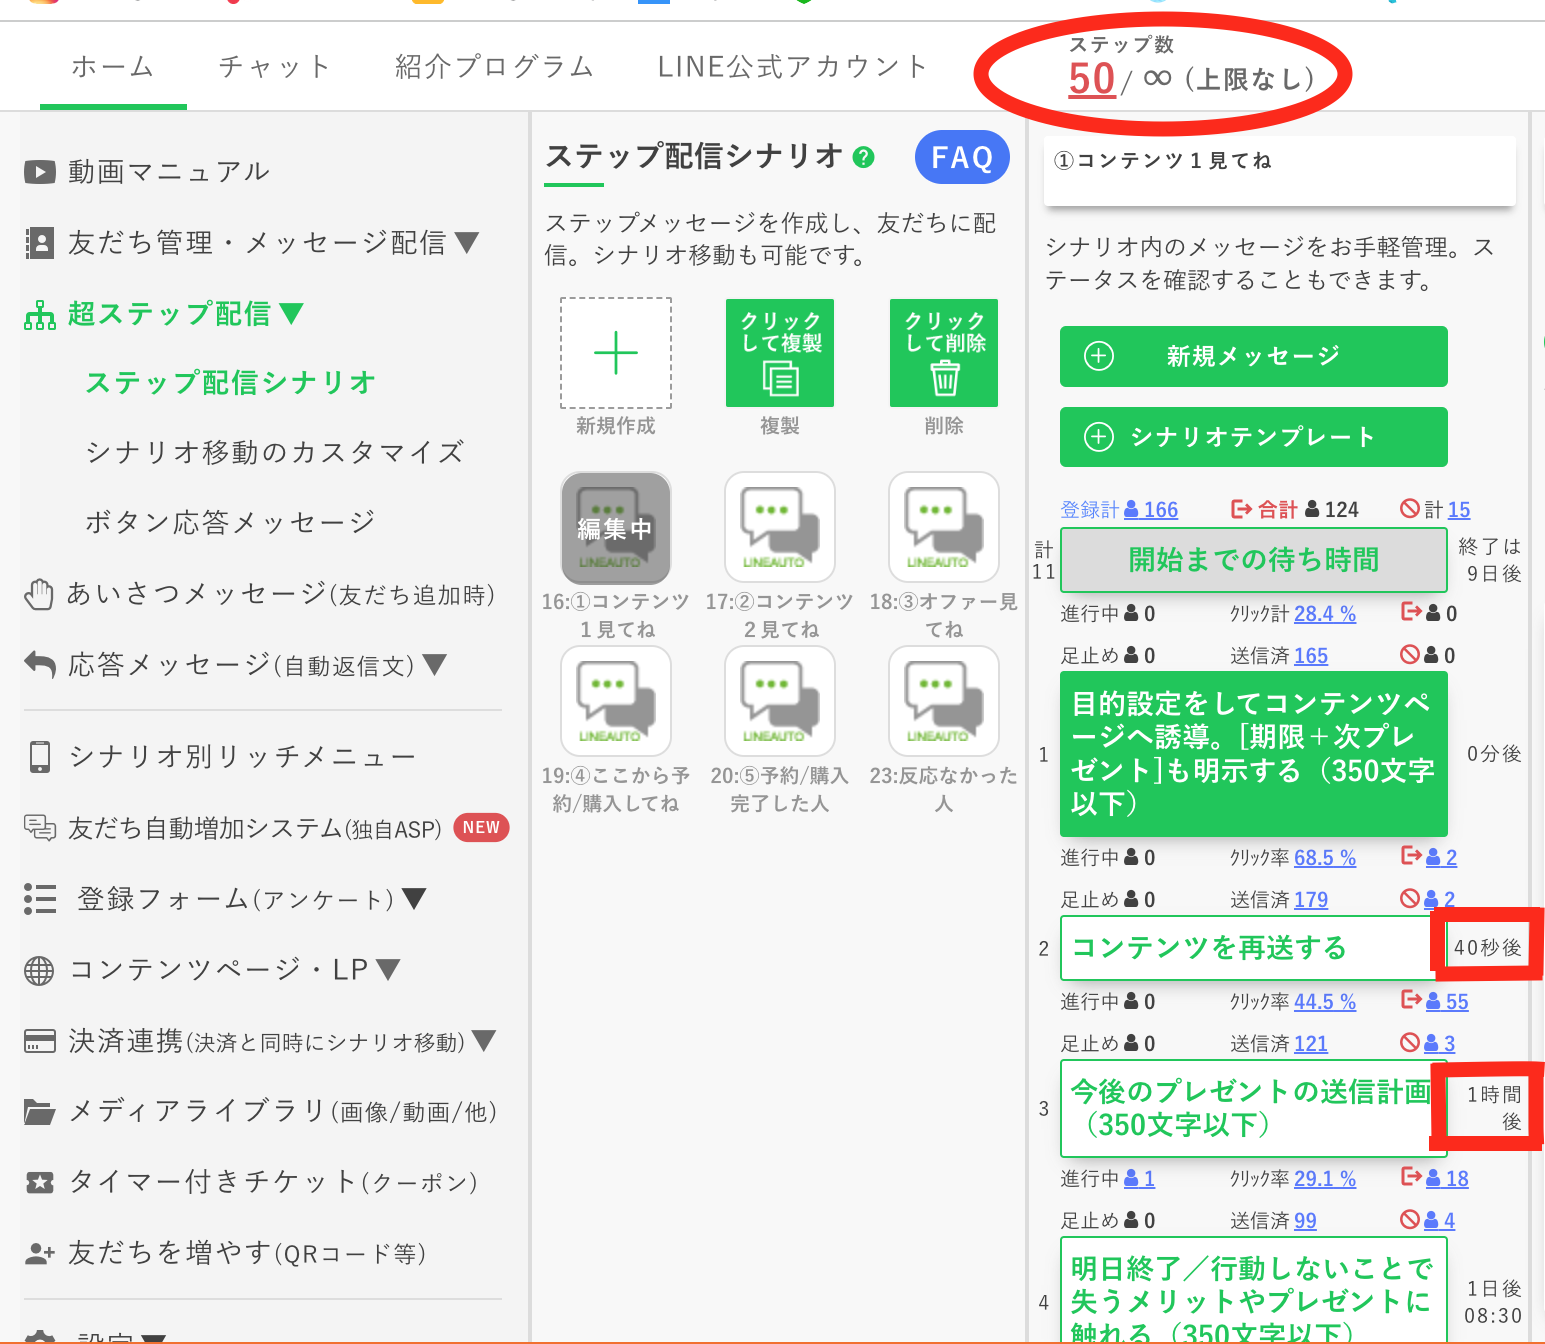Click the クリックして削除 trash button
The image size is (1545, 1344).
pos(944,353)
